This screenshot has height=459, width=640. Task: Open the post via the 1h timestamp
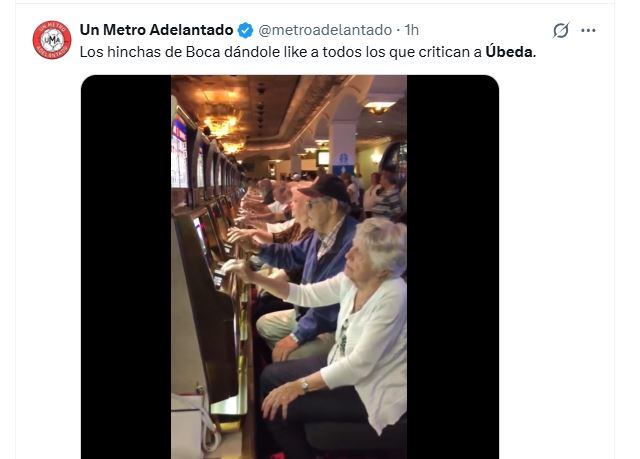[411, 30]
